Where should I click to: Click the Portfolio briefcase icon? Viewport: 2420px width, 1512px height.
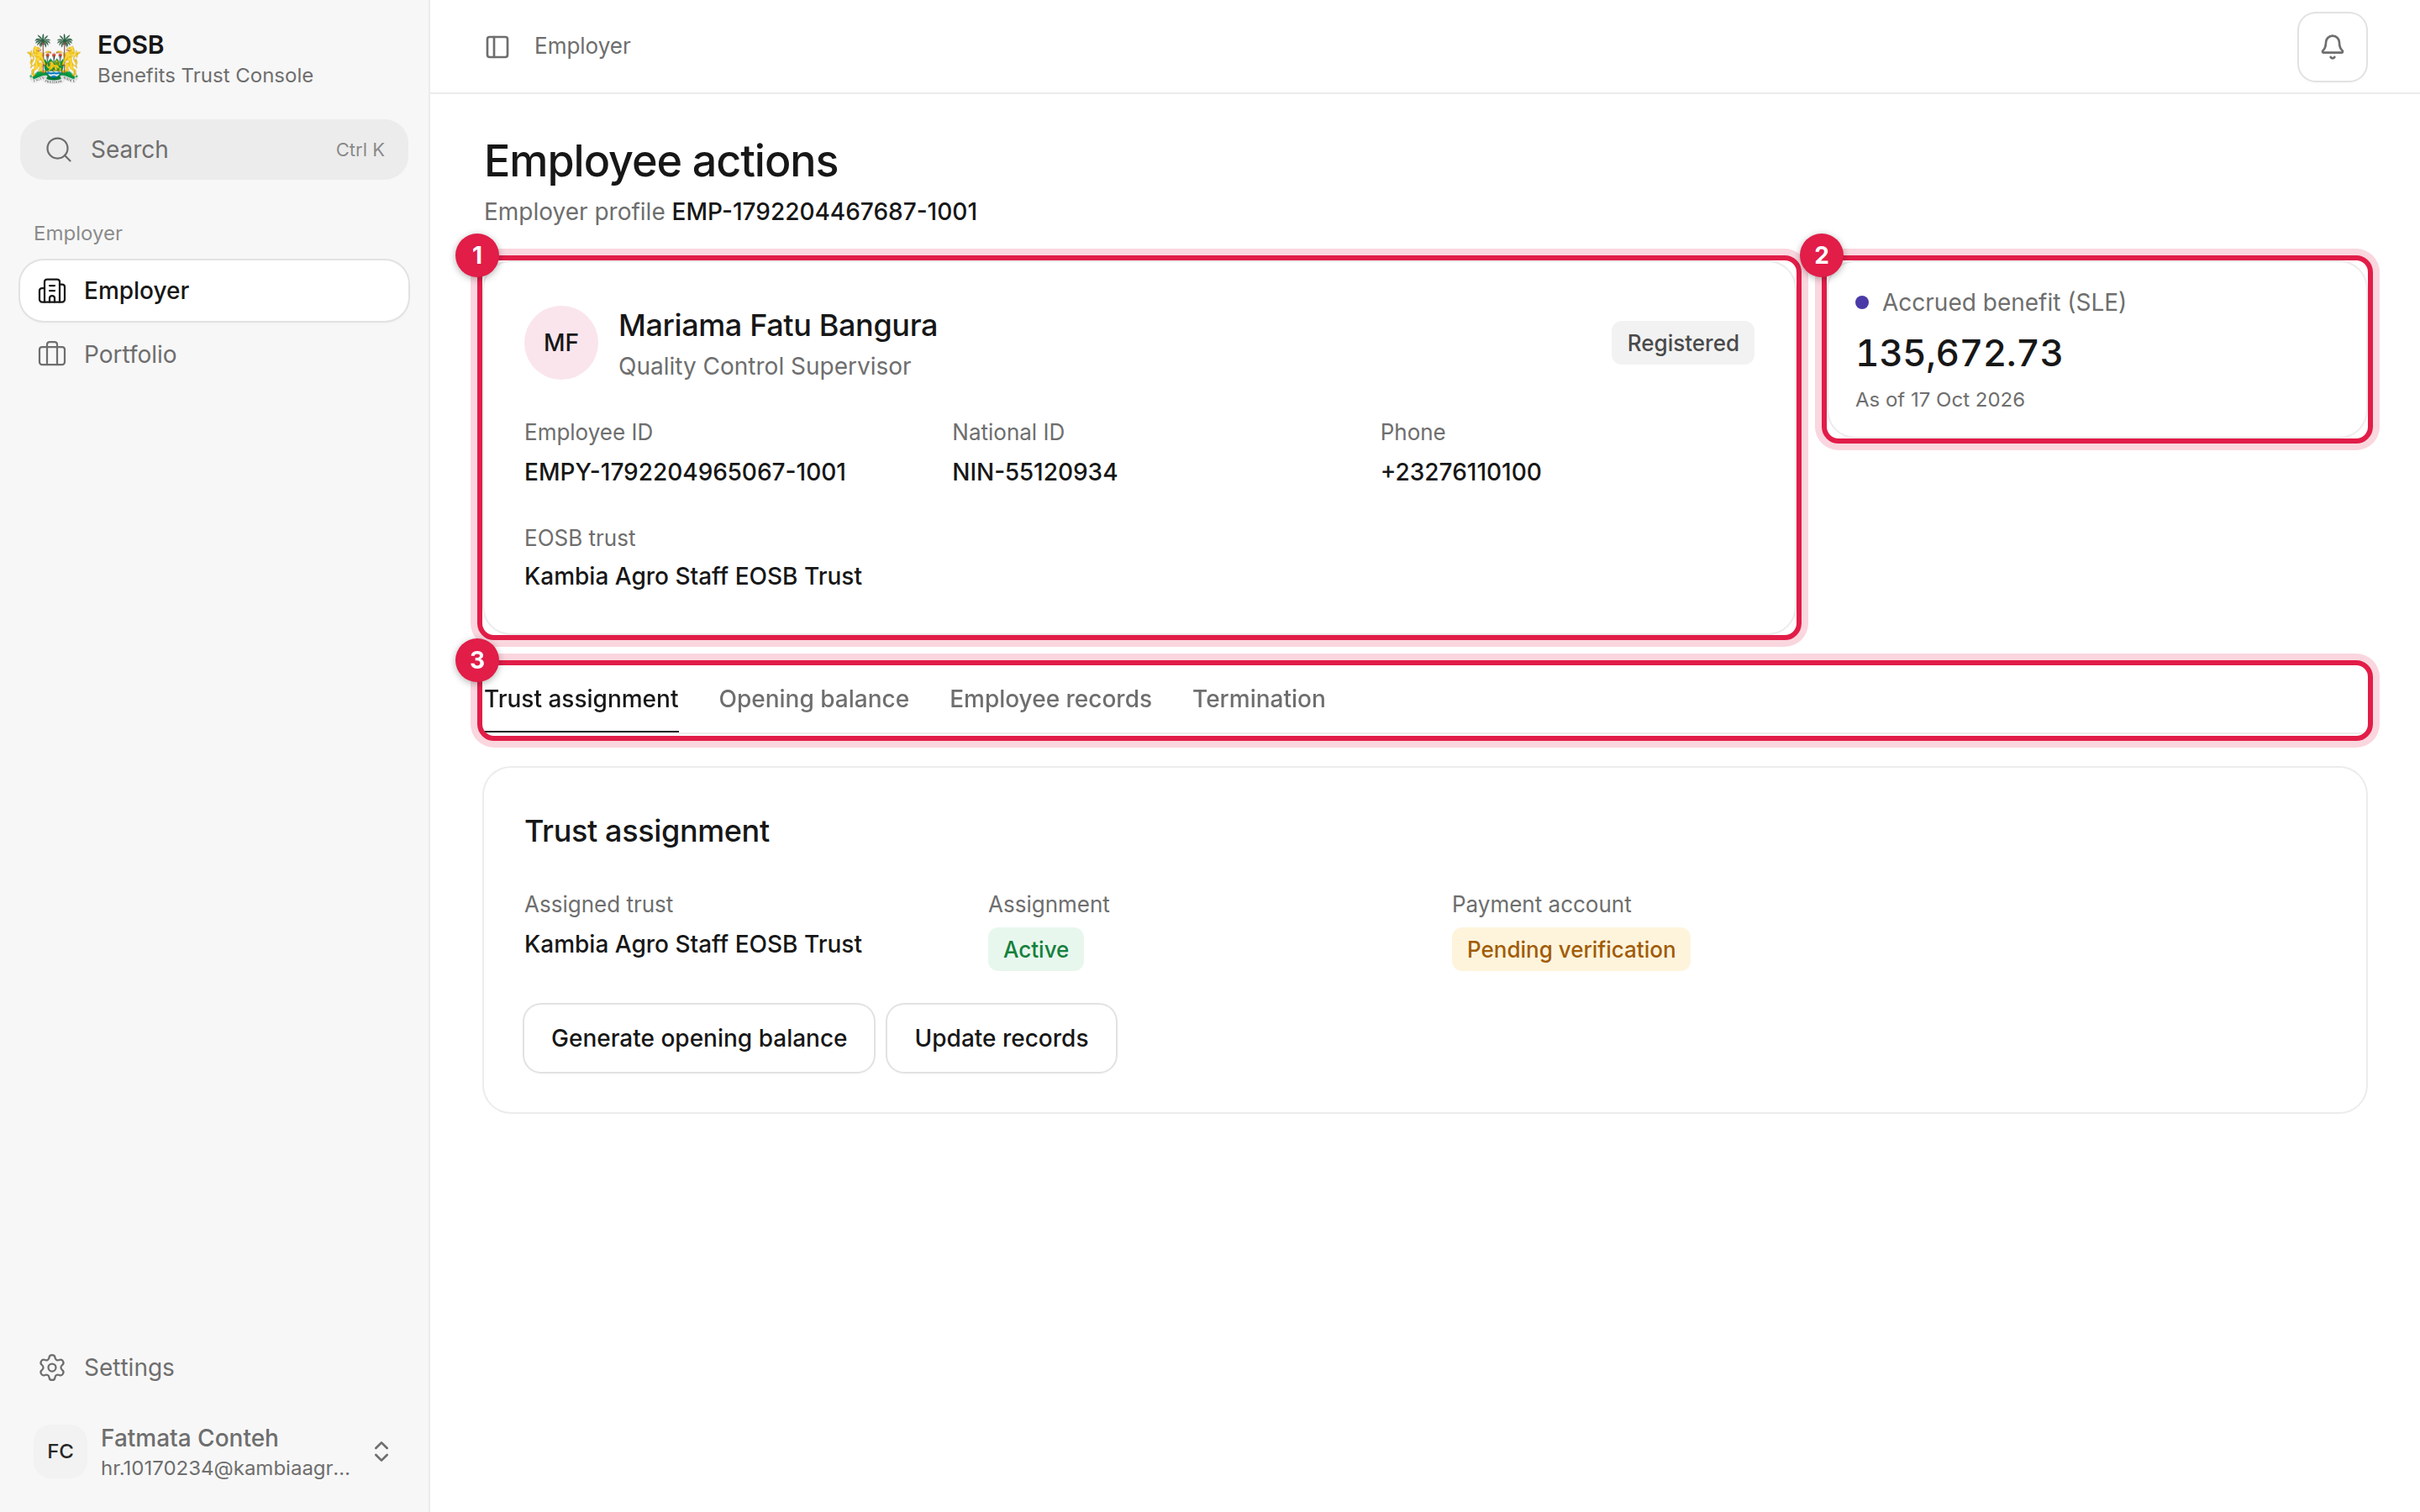(x=52, y=354)
